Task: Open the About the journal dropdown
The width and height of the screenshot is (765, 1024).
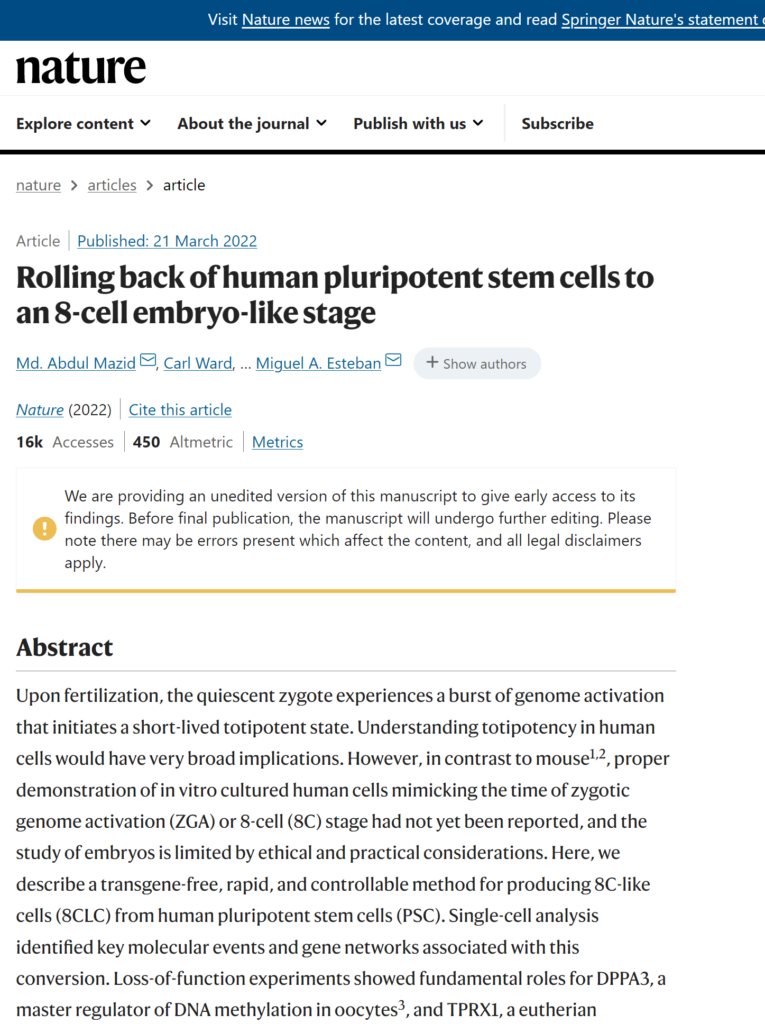Action: point(252,124)
